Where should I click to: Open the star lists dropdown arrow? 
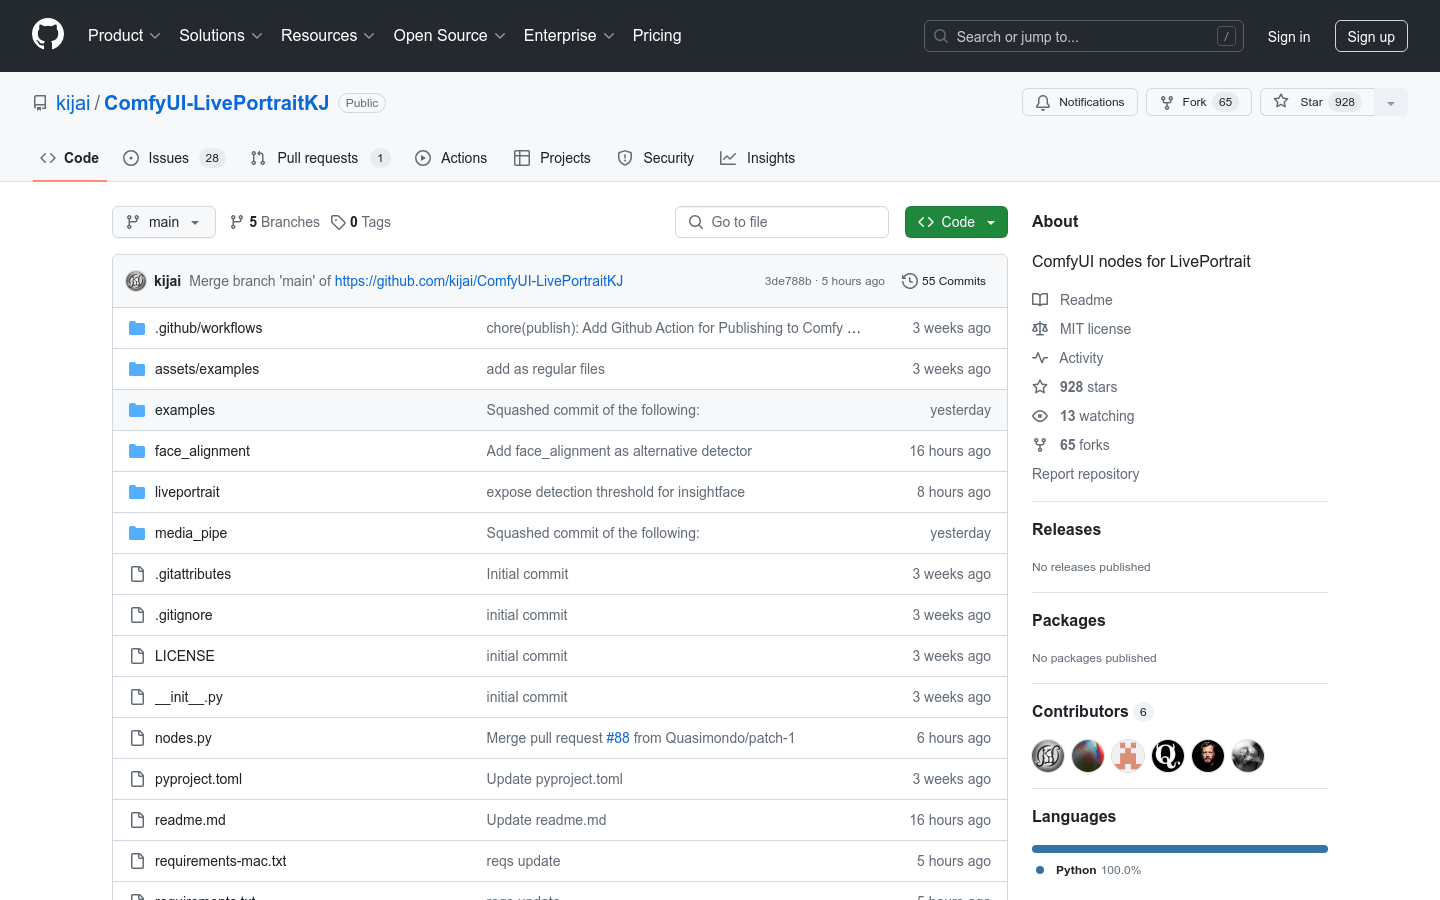coord(1391,102)
